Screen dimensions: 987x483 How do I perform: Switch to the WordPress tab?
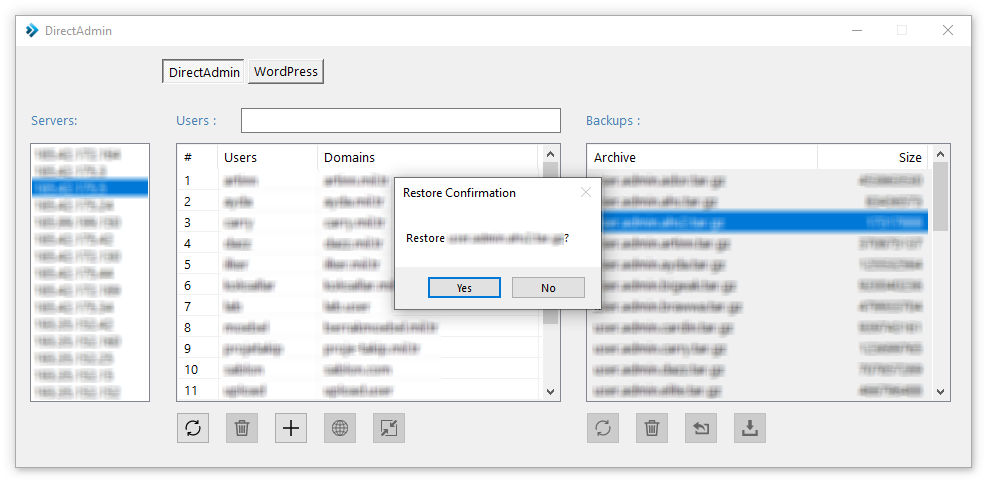pyautogui.click(x=286, y=72)
